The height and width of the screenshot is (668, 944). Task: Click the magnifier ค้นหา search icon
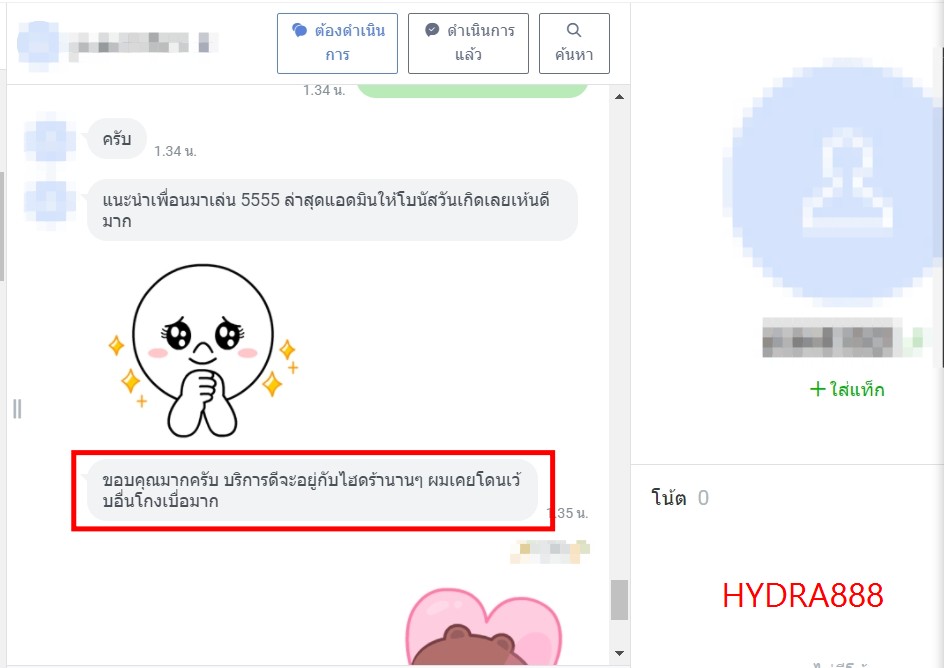pos(573,31)
